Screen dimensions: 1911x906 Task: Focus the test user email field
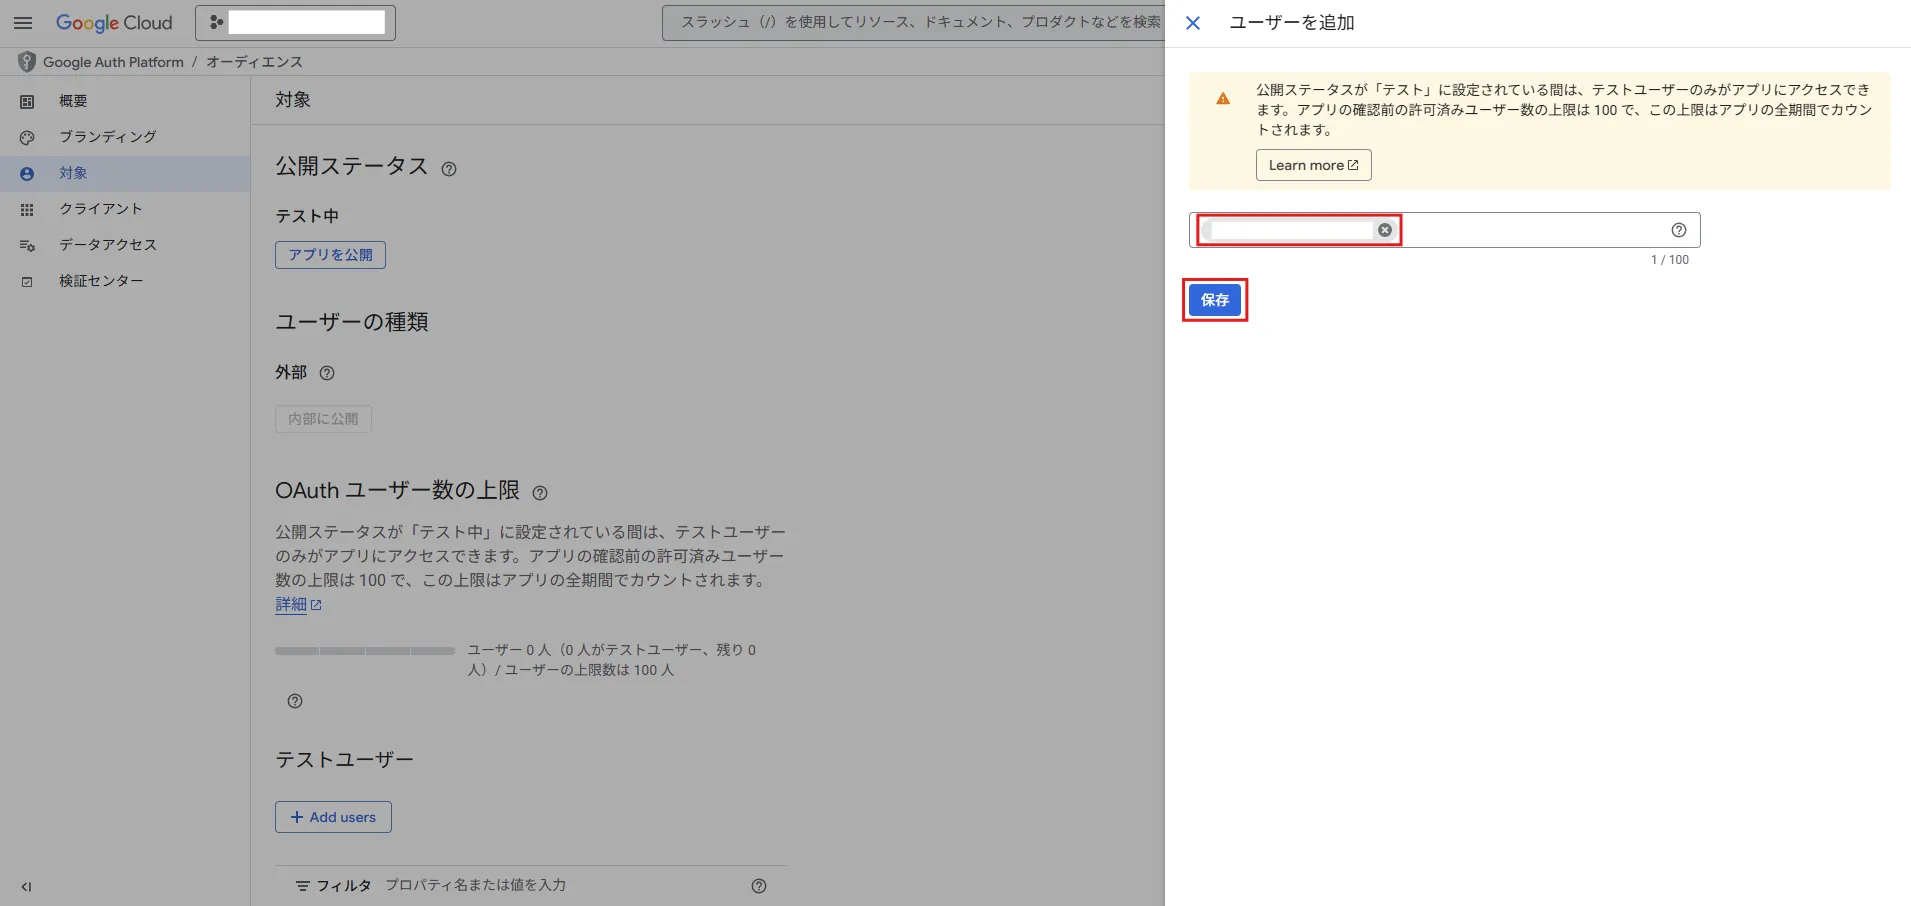point(1444,230)
